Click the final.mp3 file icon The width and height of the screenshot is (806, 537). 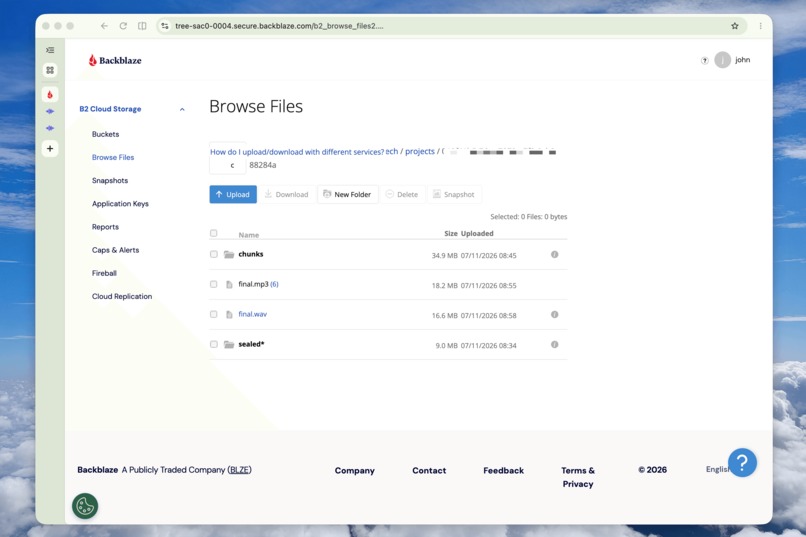pyautogui.click(x=229, y=284)
